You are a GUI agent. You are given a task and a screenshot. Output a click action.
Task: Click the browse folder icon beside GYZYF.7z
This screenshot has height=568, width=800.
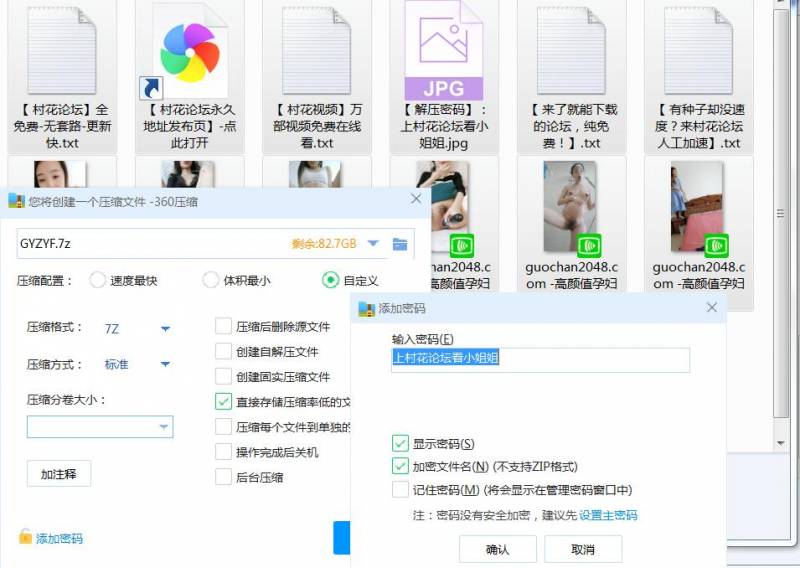[x=400, y=244]
